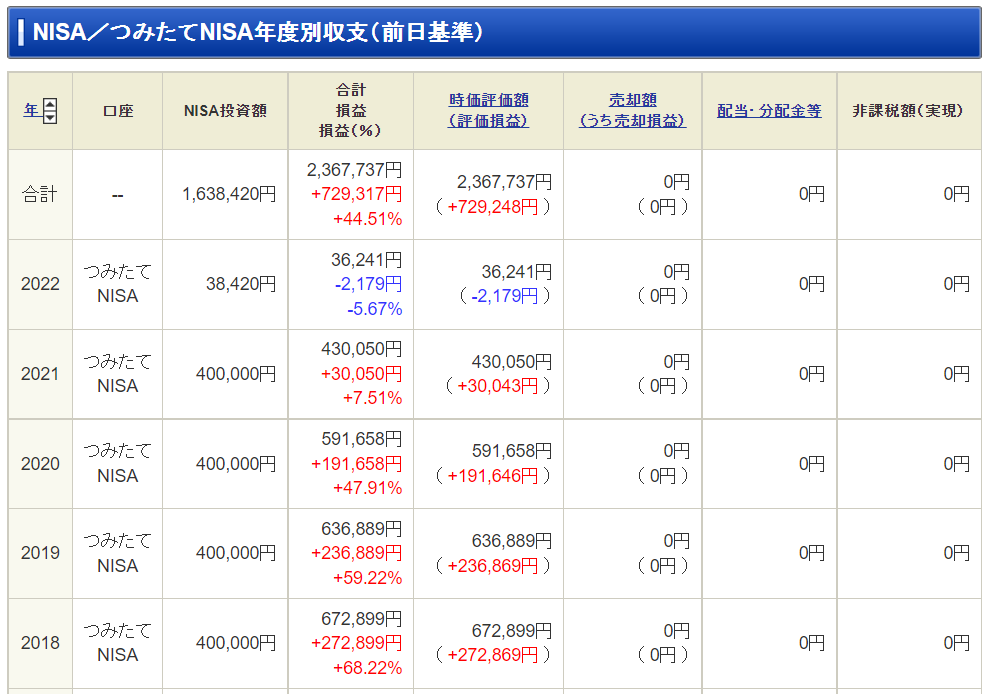Click the total NISA investment 1,638,420円
The width and height of the screenshot is (988, 694).
click(x=229, y=194)
